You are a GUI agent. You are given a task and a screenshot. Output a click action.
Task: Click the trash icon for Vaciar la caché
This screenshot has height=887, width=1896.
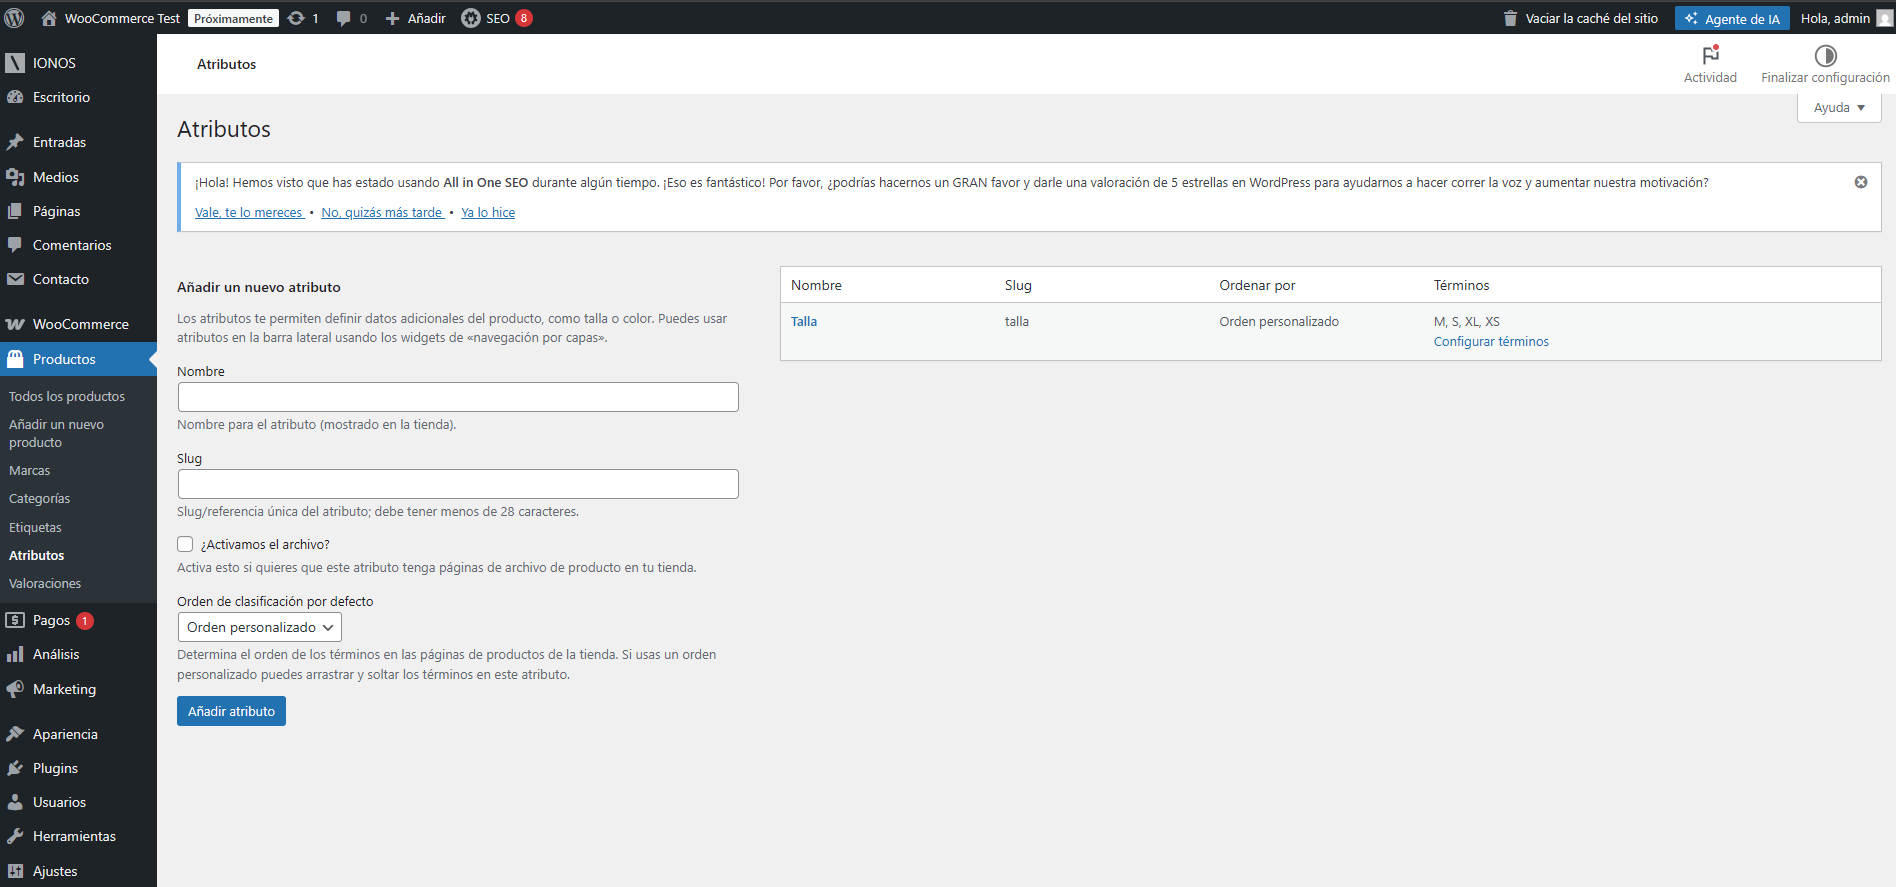(x=1510, y=18)
